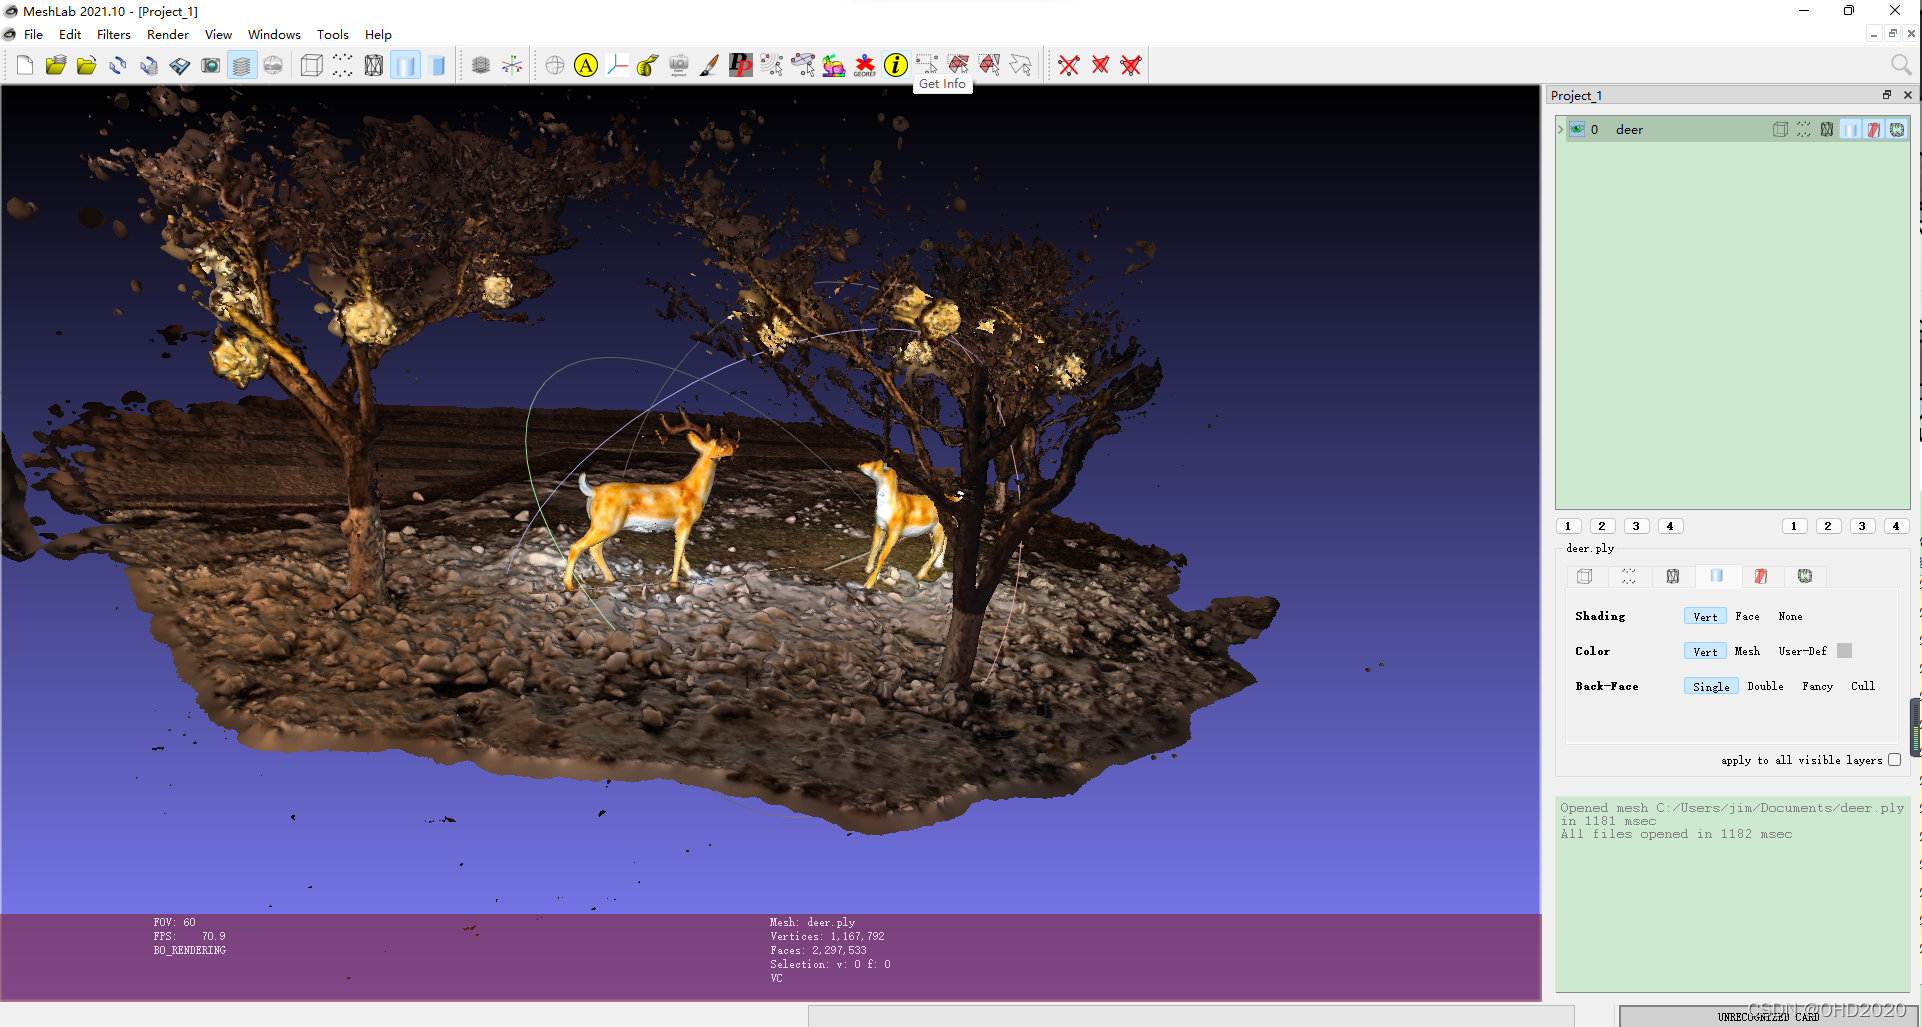1922x1027 pixels.
Task: Open the Z-painting paint tool
Action: point(709,65)
